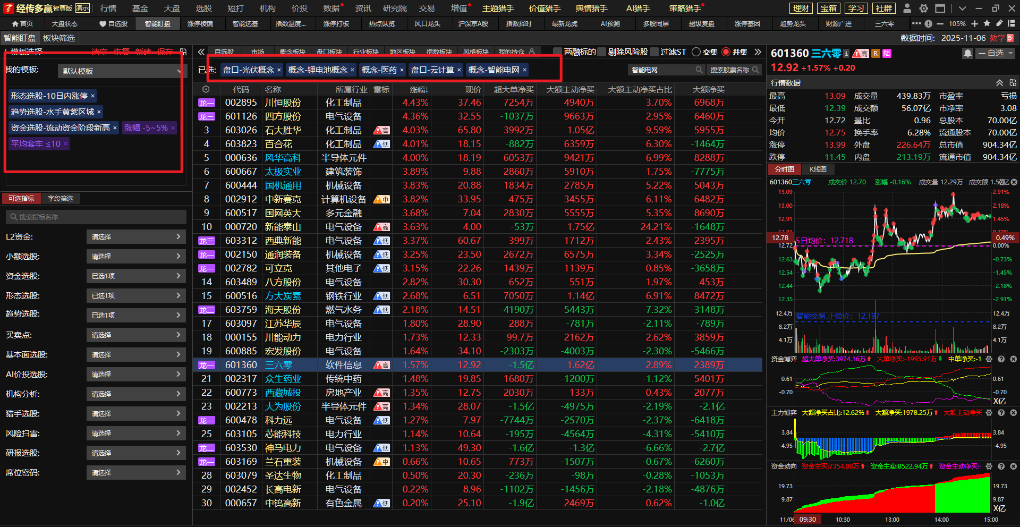Click the double-right arrow beside 并集

pyautogui.click(x=757, y=51)
